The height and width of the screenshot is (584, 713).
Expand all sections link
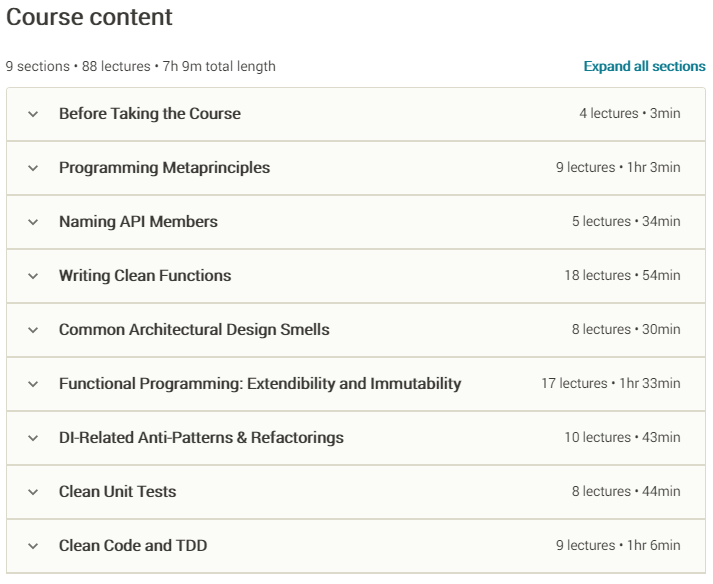point(644,66)
